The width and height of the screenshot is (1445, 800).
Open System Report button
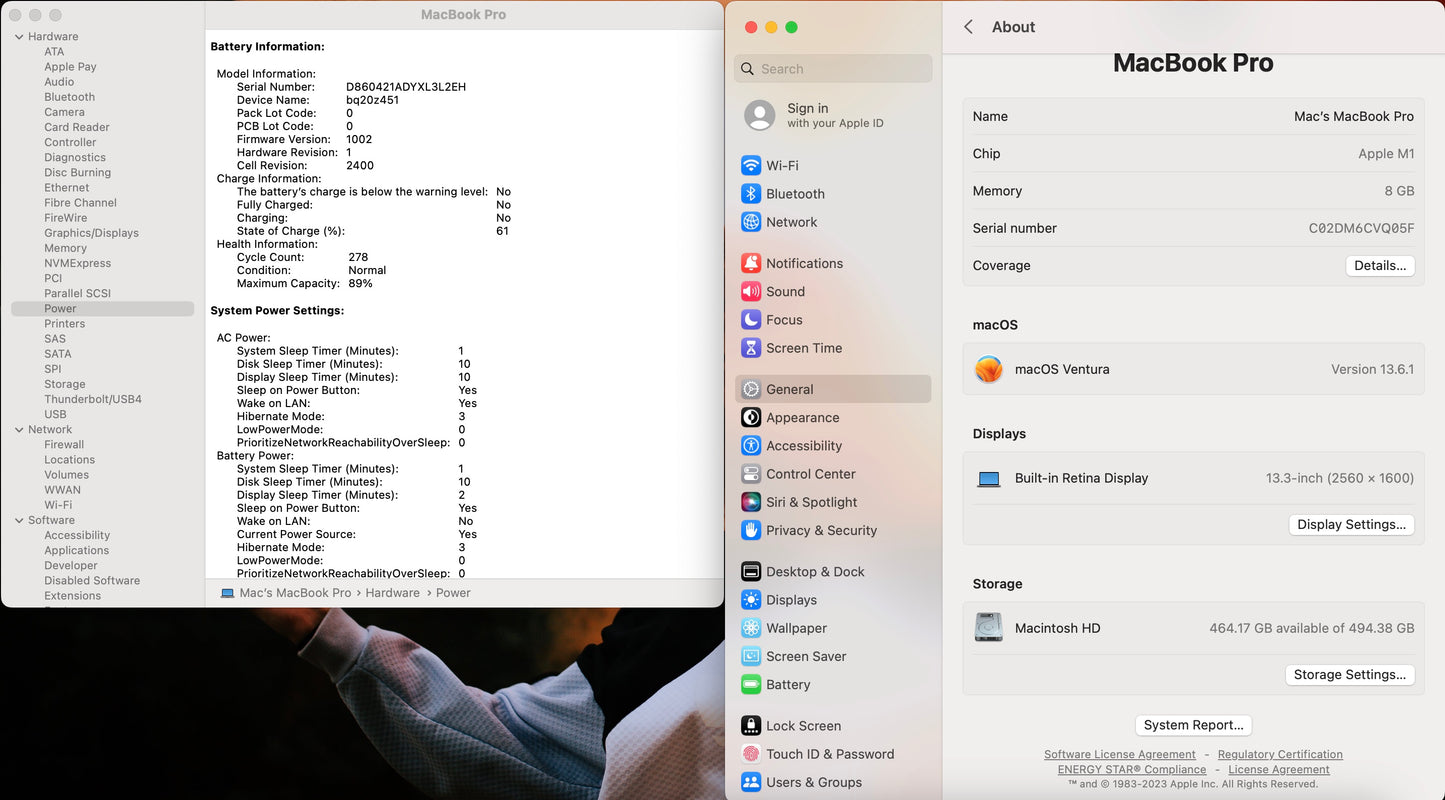point(1193,725)
